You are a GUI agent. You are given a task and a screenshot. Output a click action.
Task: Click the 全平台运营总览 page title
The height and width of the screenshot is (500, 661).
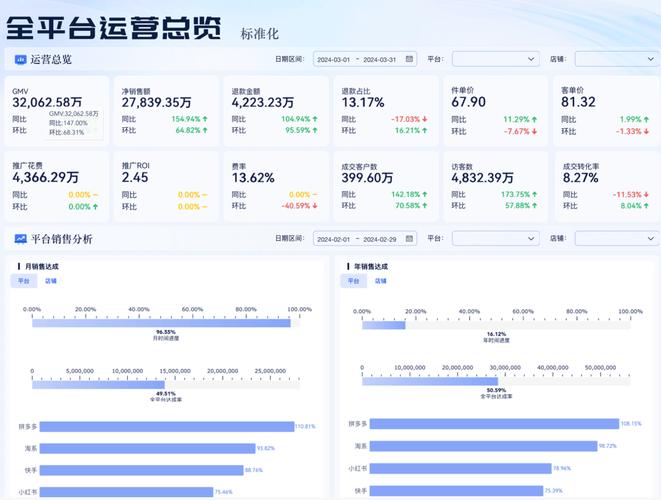(114, 28)
